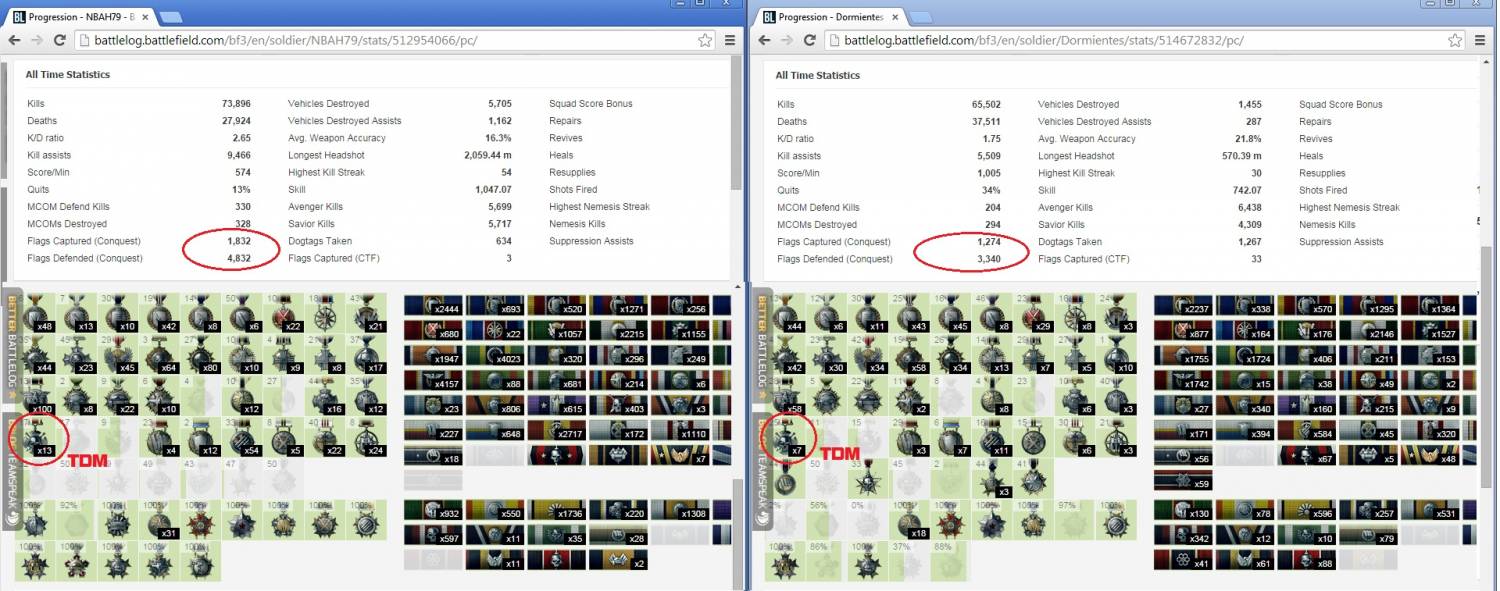
Task: Select the x59 ribbon in Dormientes window
Action: pos(1183,480)
